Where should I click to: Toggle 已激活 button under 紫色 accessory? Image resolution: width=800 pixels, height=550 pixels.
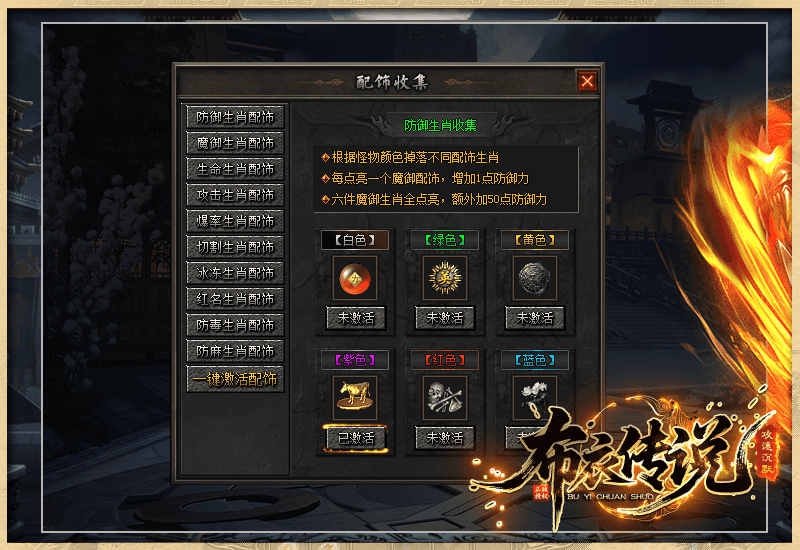point(355,438)
